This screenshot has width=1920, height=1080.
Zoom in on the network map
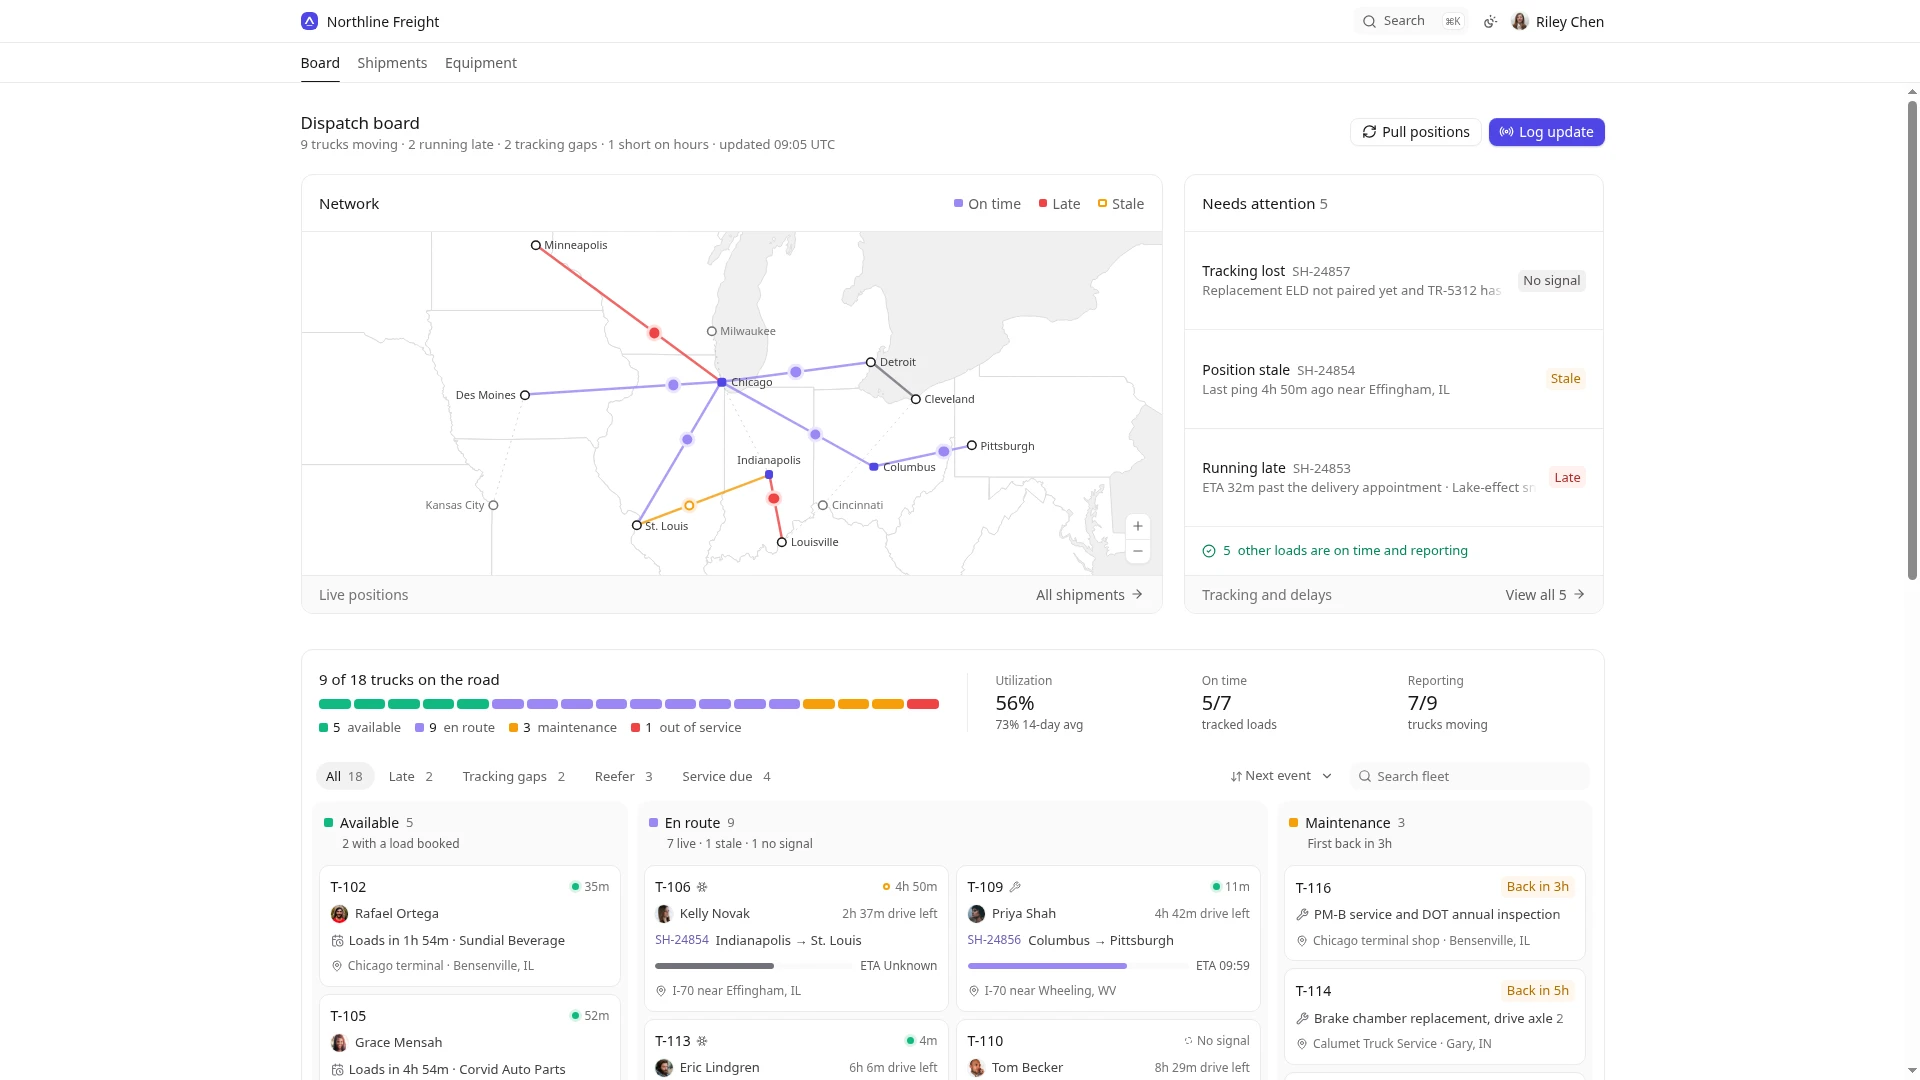[1137, 527]
